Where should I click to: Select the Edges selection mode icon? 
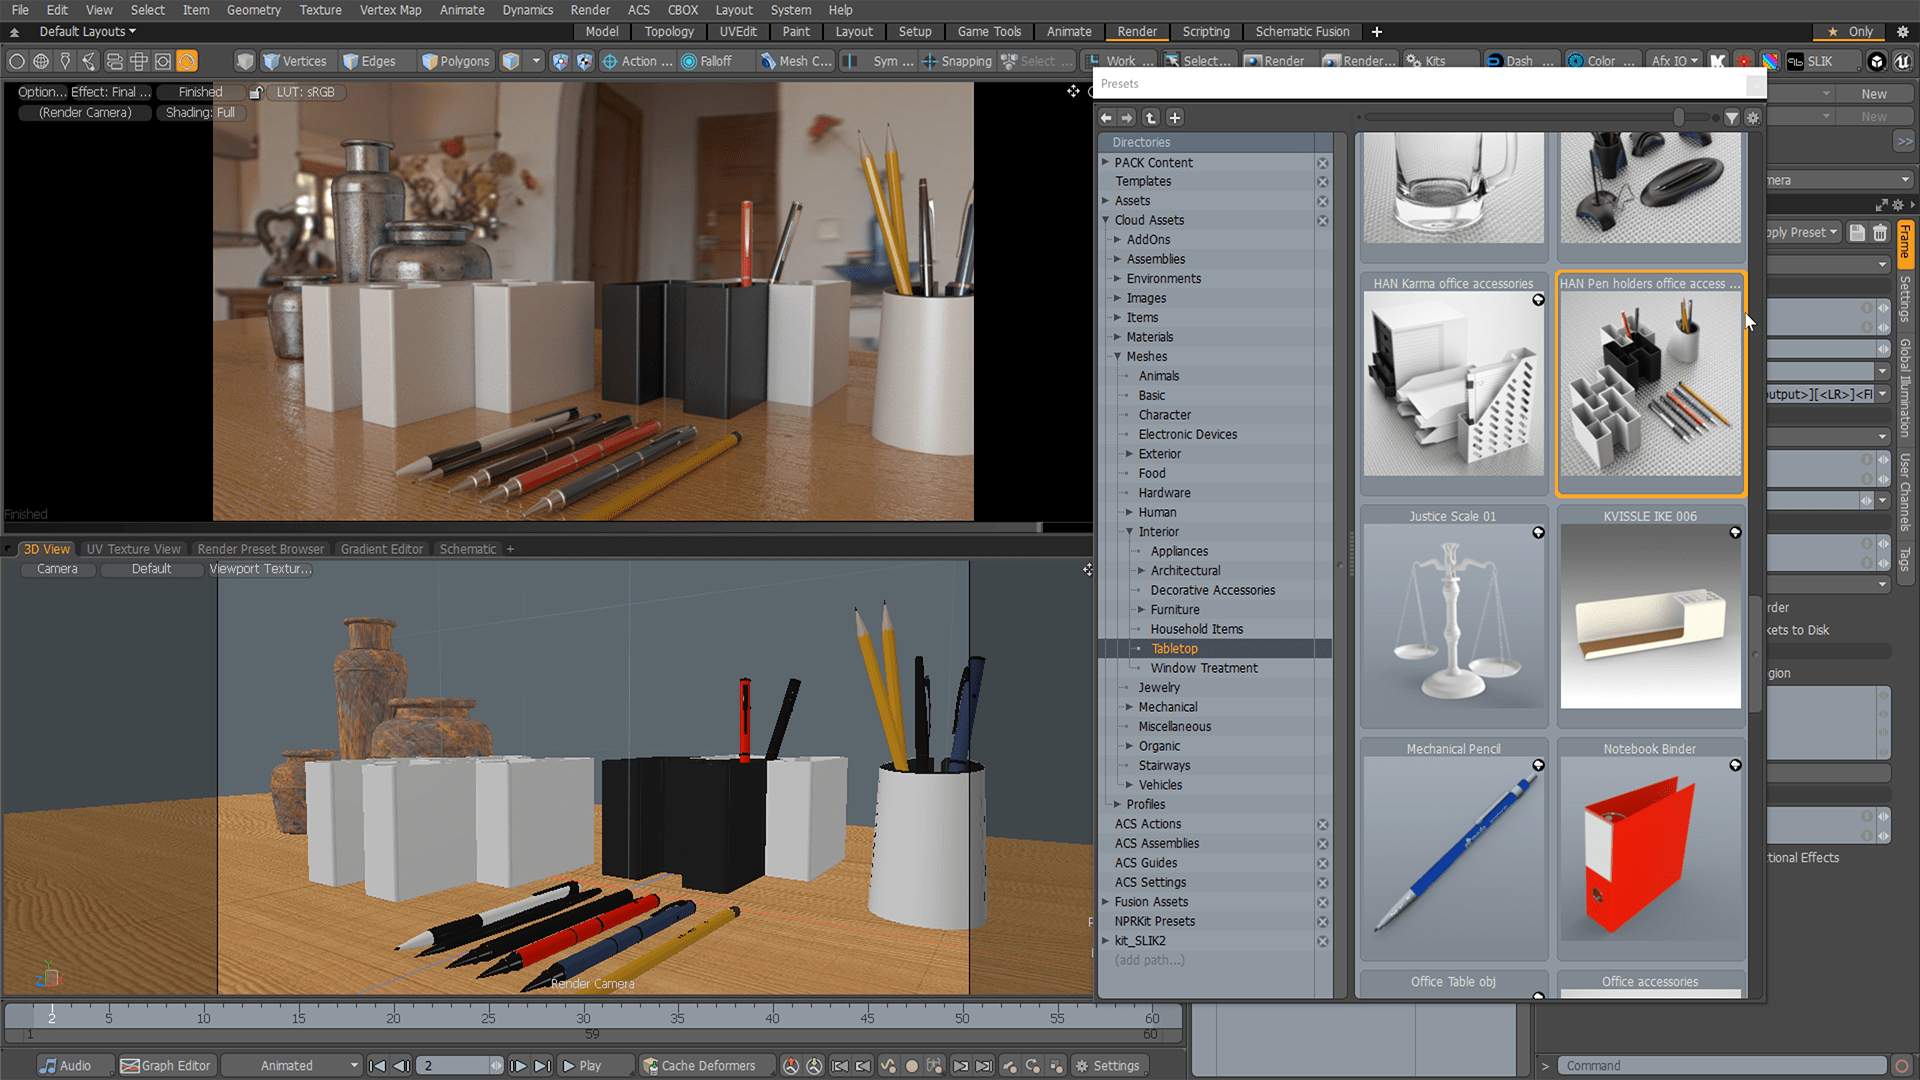350,61
